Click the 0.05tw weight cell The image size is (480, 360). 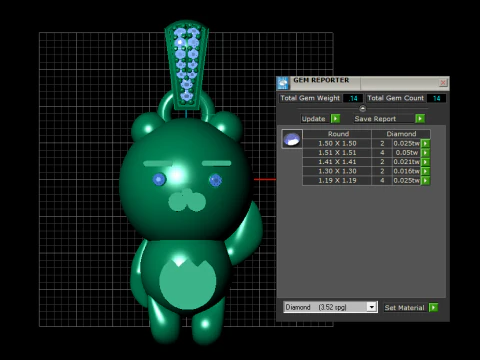click(x=406, y=153)
